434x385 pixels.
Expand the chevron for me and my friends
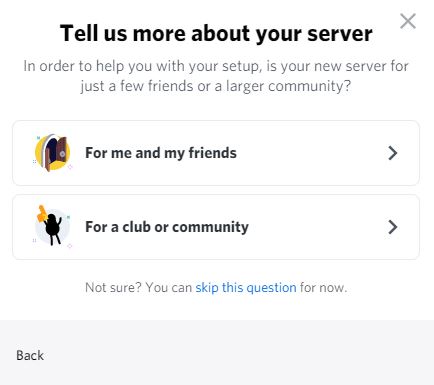393,153
